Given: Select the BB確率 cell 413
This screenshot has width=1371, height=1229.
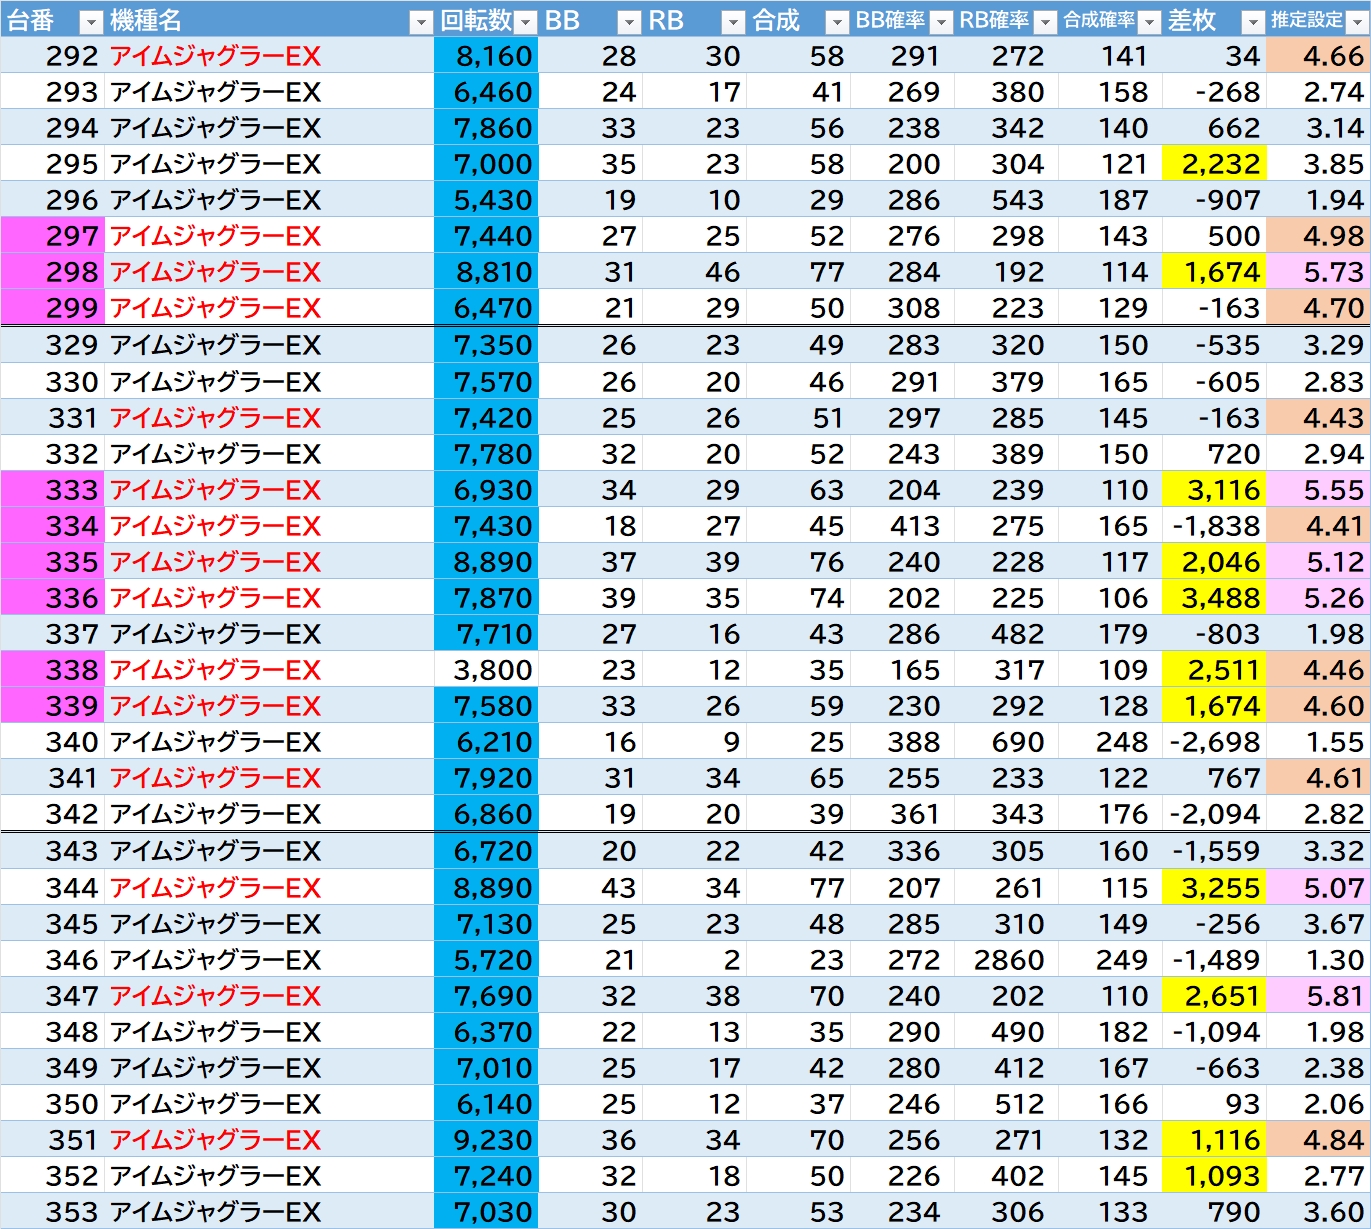Looking at the screenshot, I should pos(902,526).
